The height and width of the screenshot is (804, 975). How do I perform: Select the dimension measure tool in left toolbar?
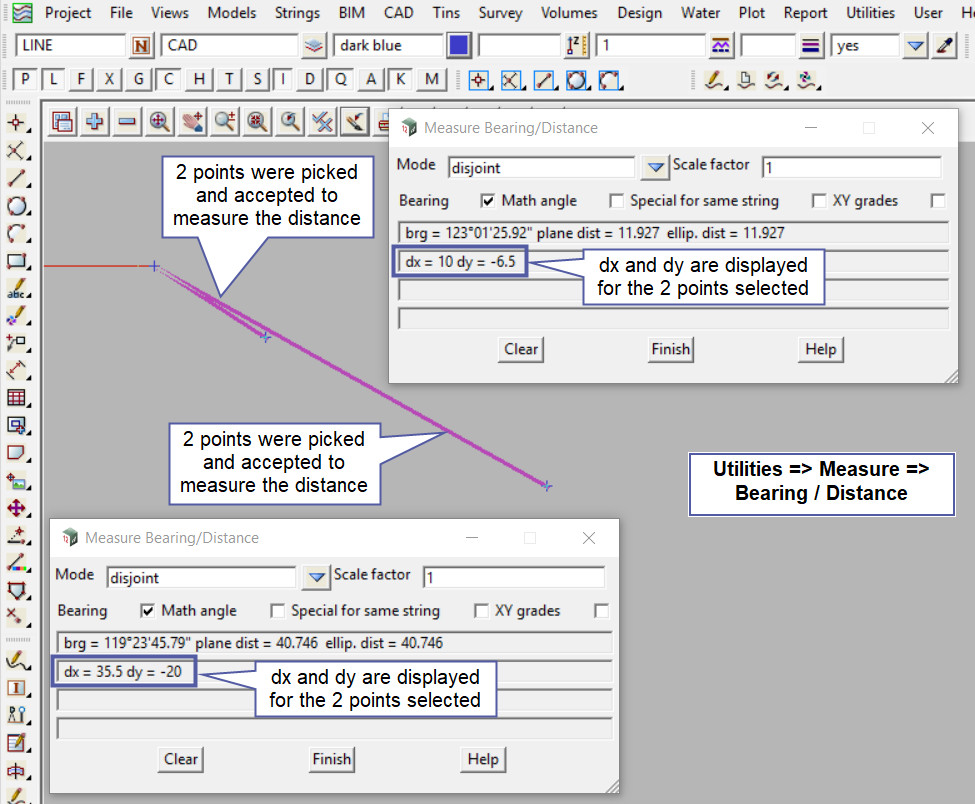pos(16,370)
